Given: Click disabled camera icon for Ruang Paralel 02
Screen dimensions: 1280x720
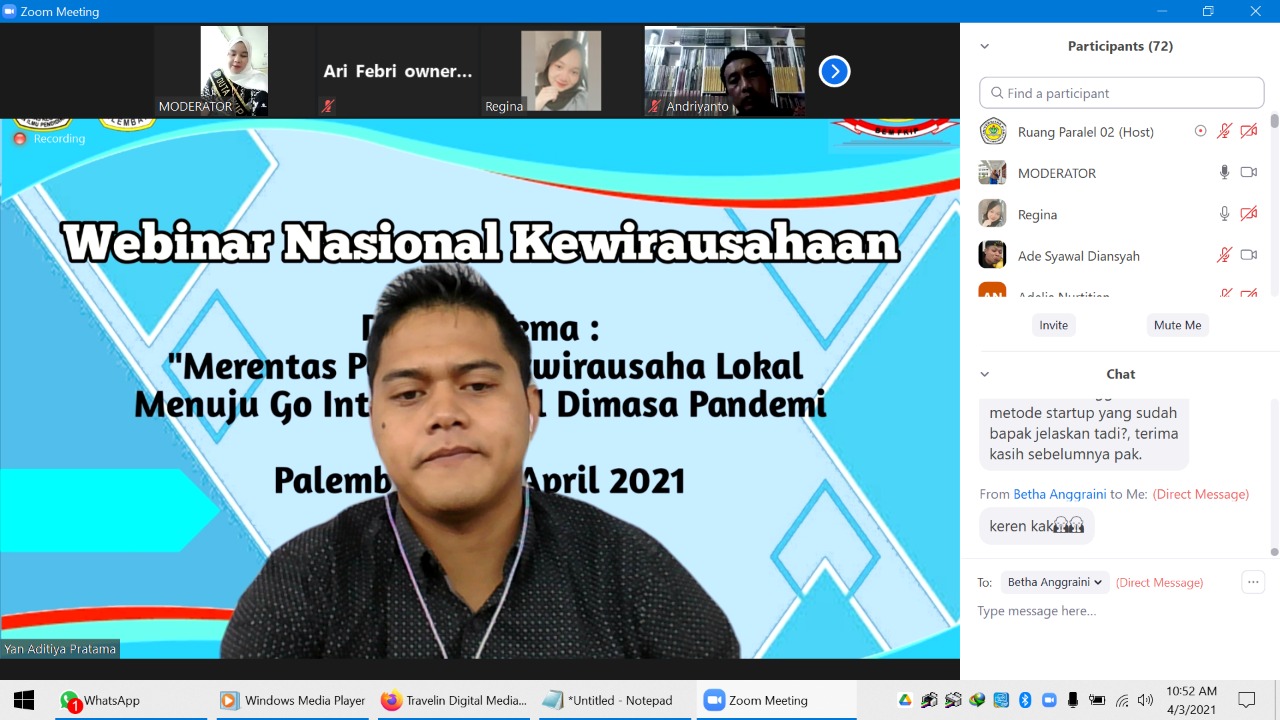Looking at the screenshot, I should (x=1249, y=131).
